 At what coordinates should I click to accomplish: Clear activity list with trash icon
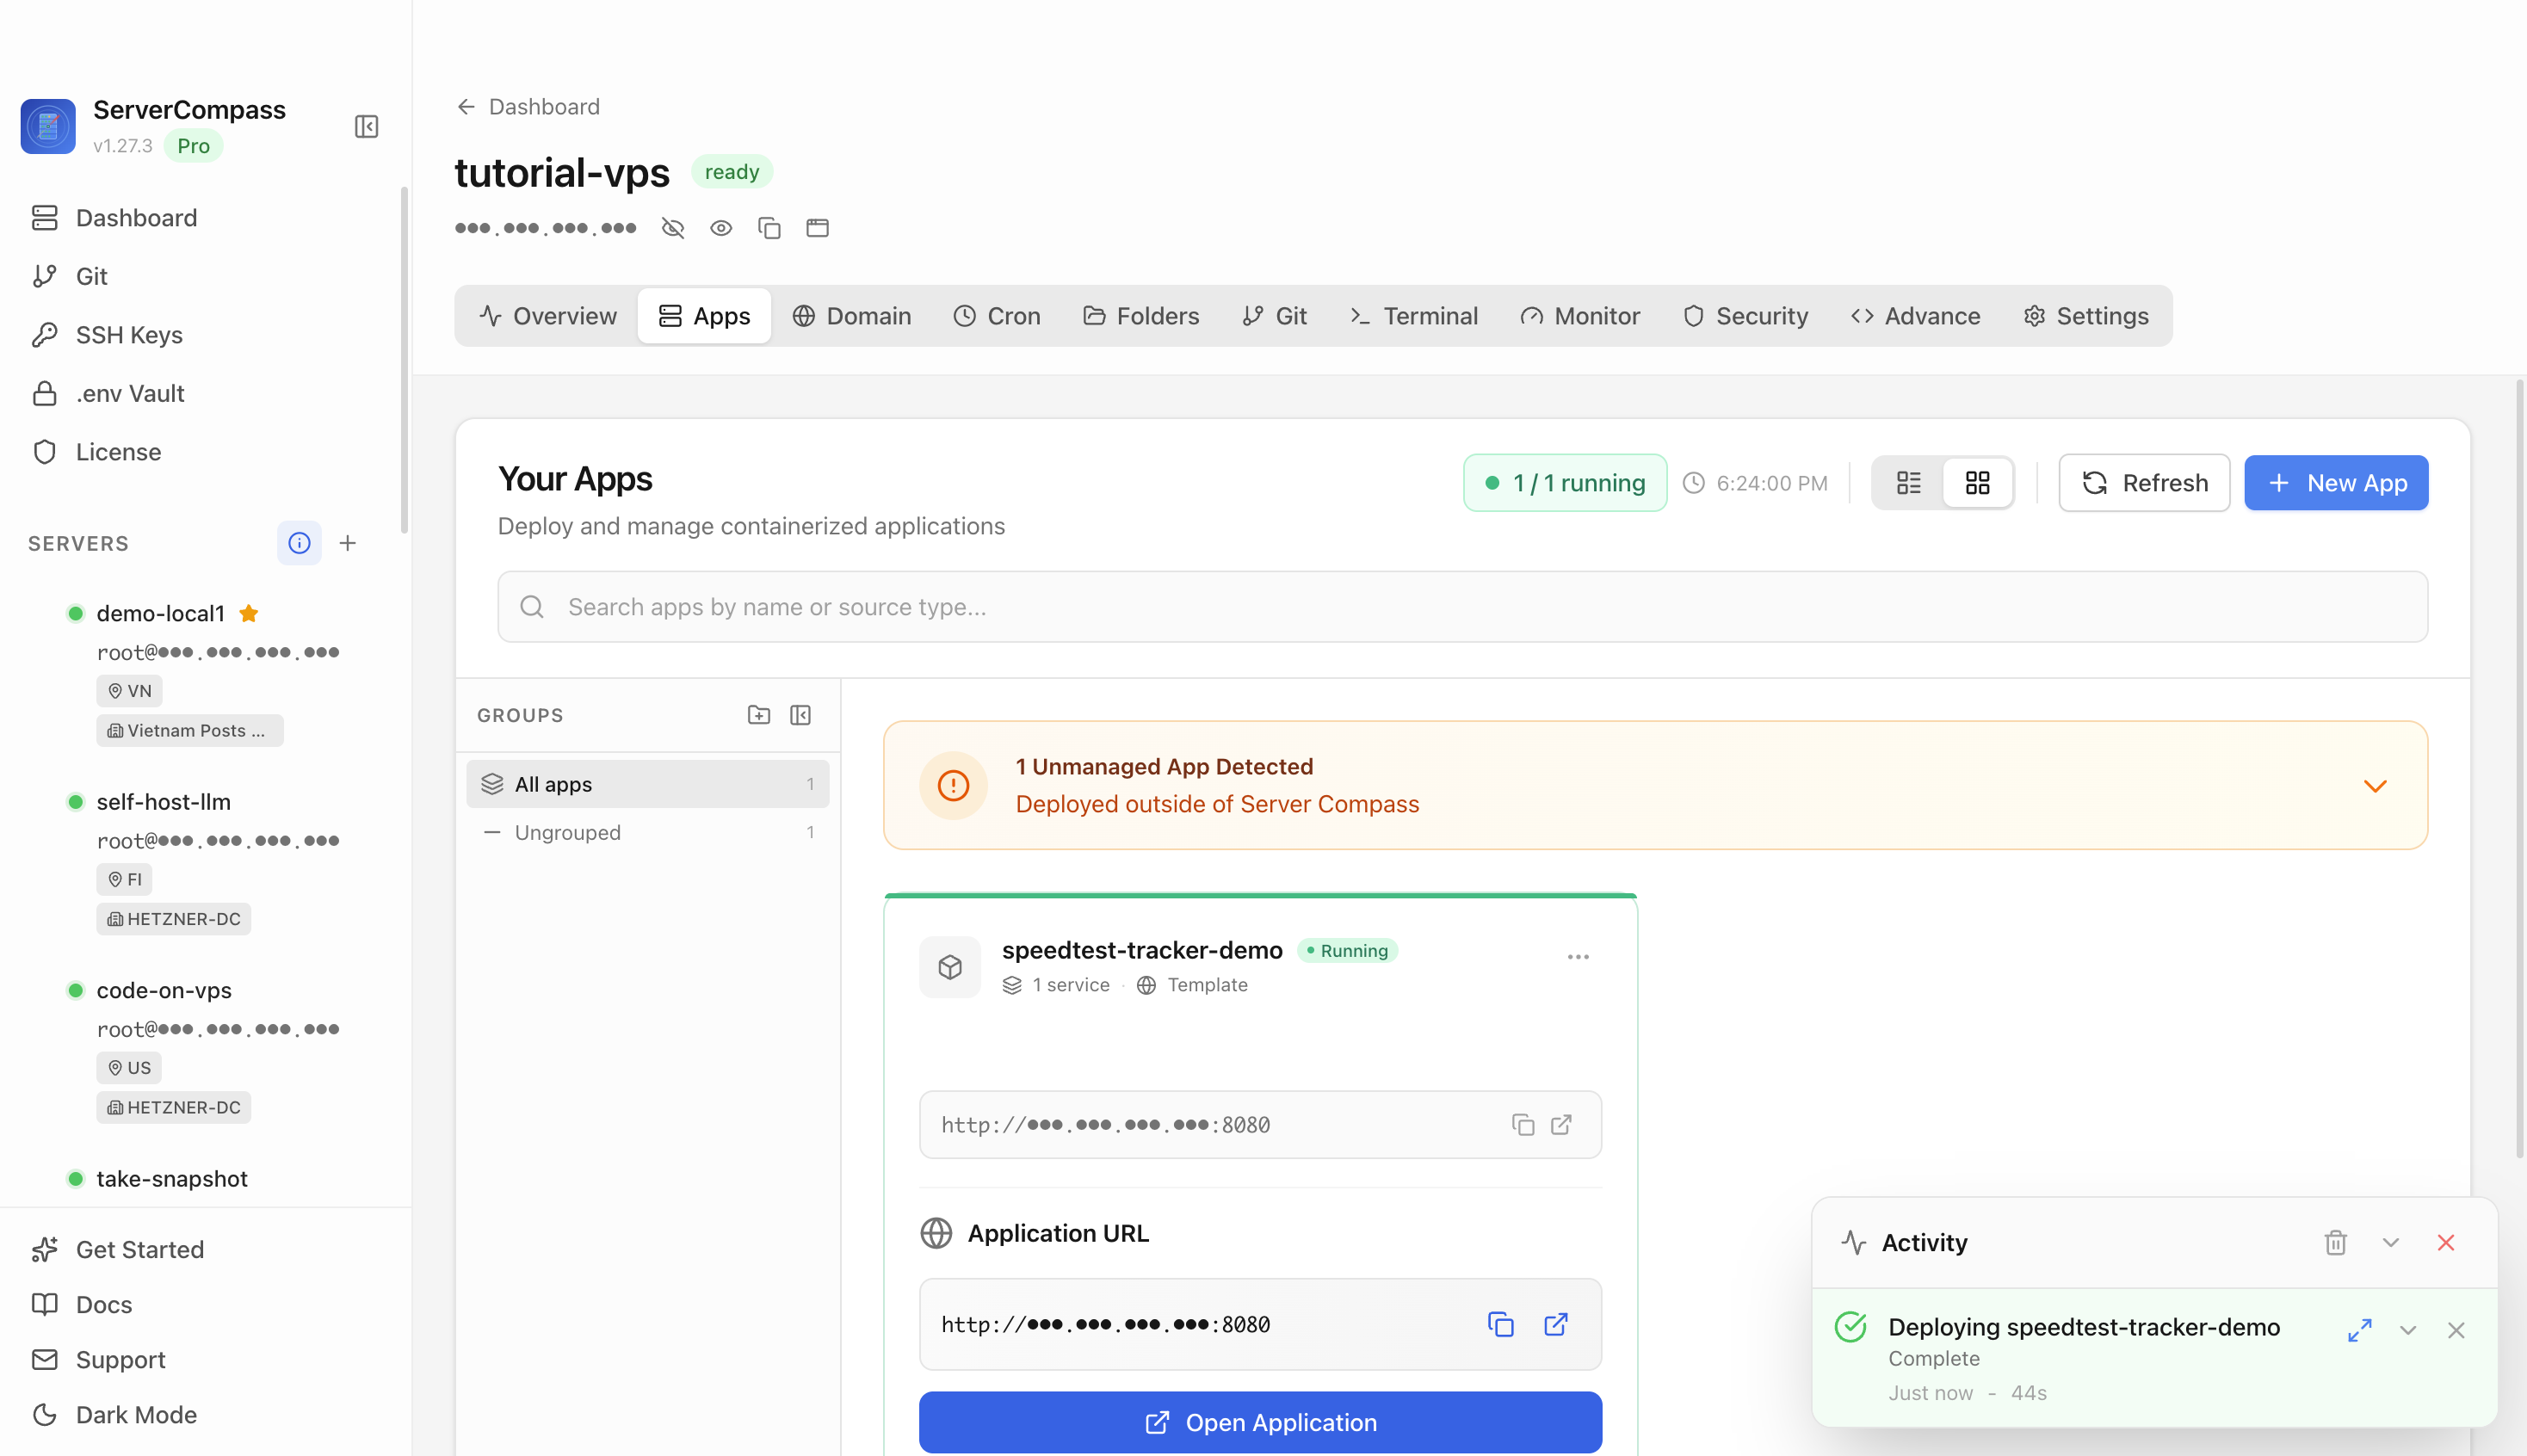tap(2335, 1243)
